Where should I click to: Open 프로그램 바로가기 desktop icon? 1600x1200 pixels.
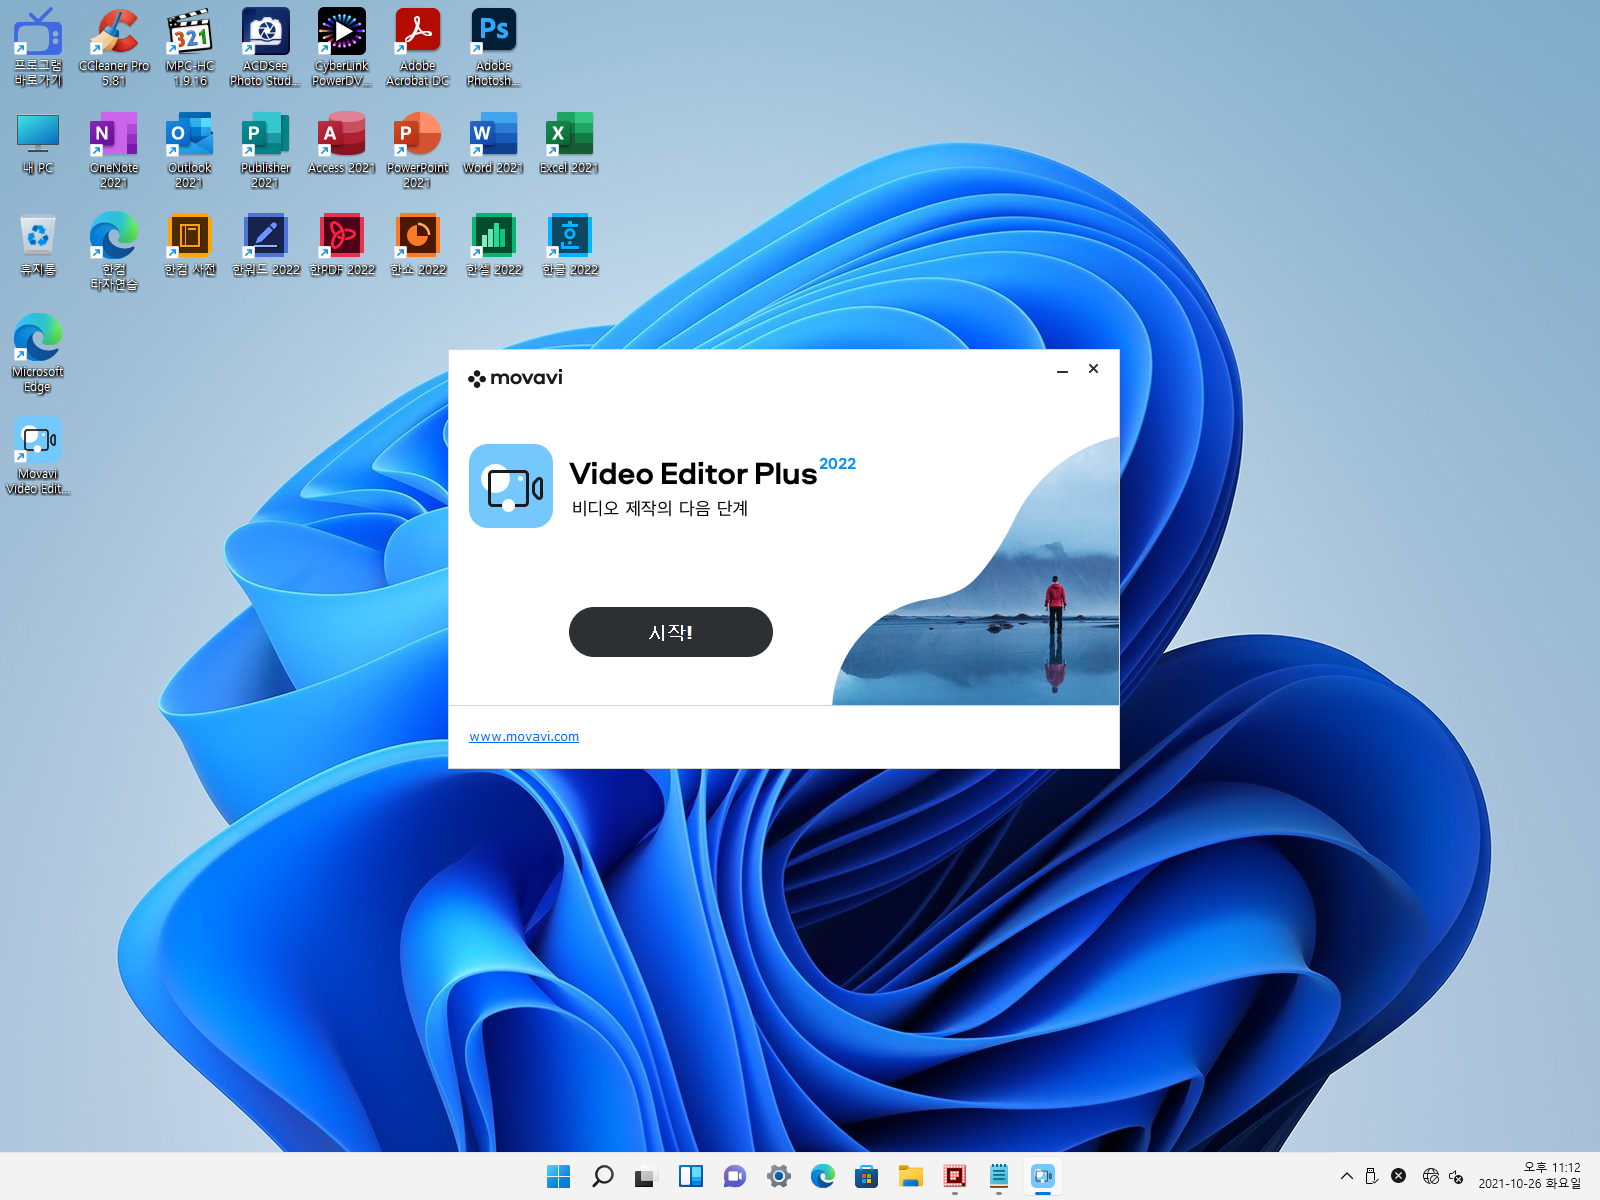point(38,48)
